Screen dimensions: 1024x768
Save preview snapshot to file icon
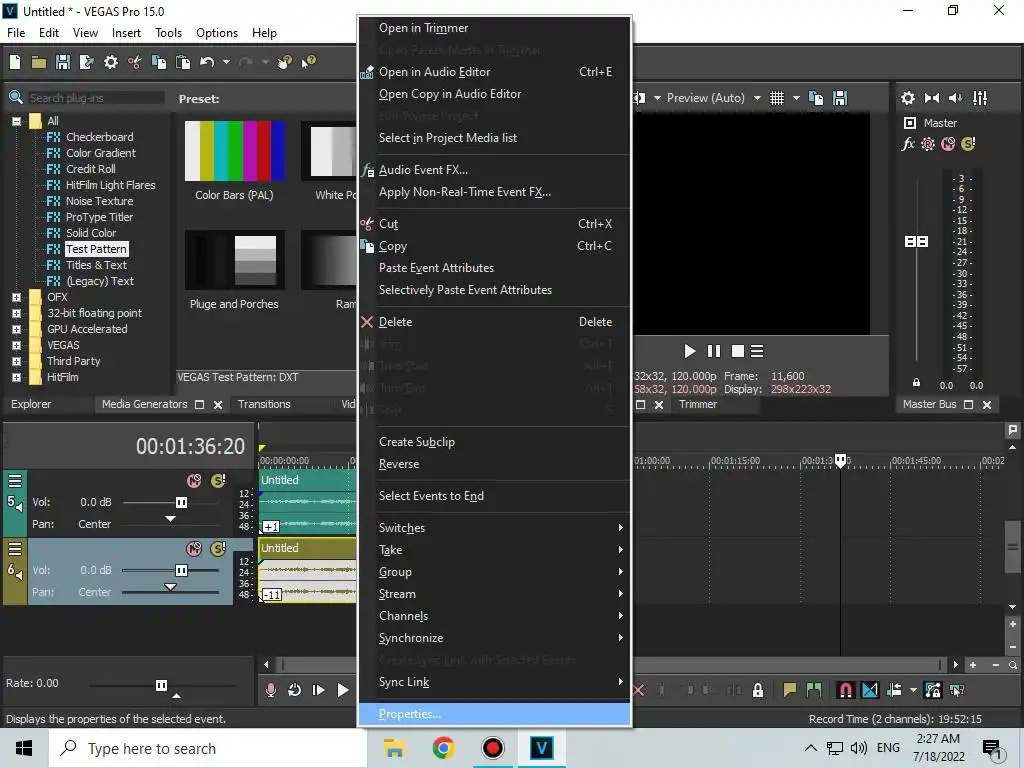[x=840, y=98]
